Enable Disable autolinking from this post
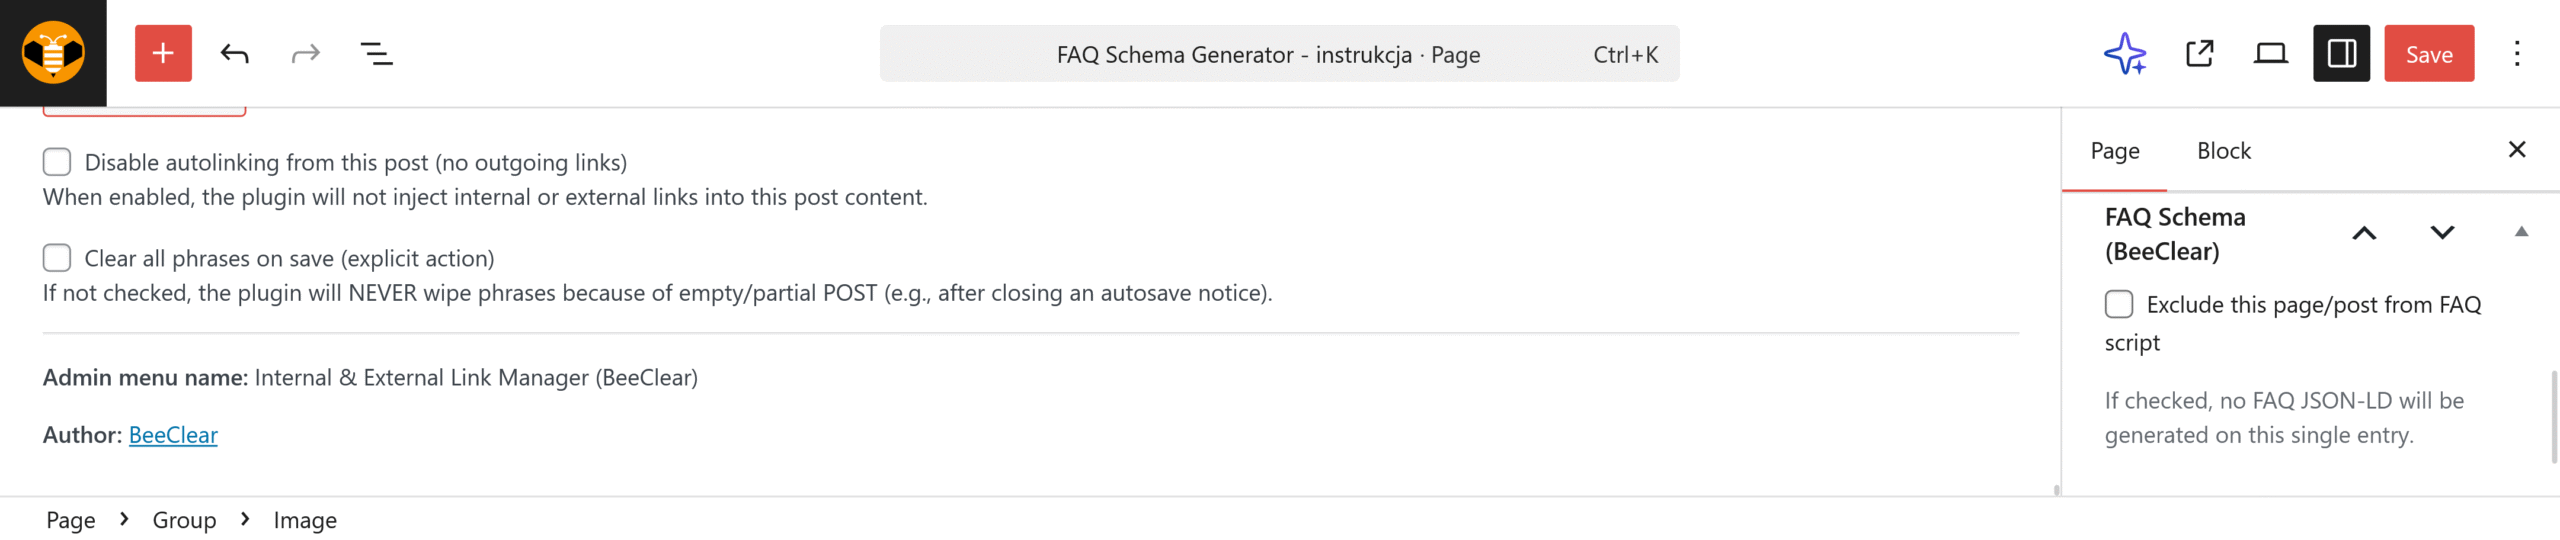 coord(57,162)
